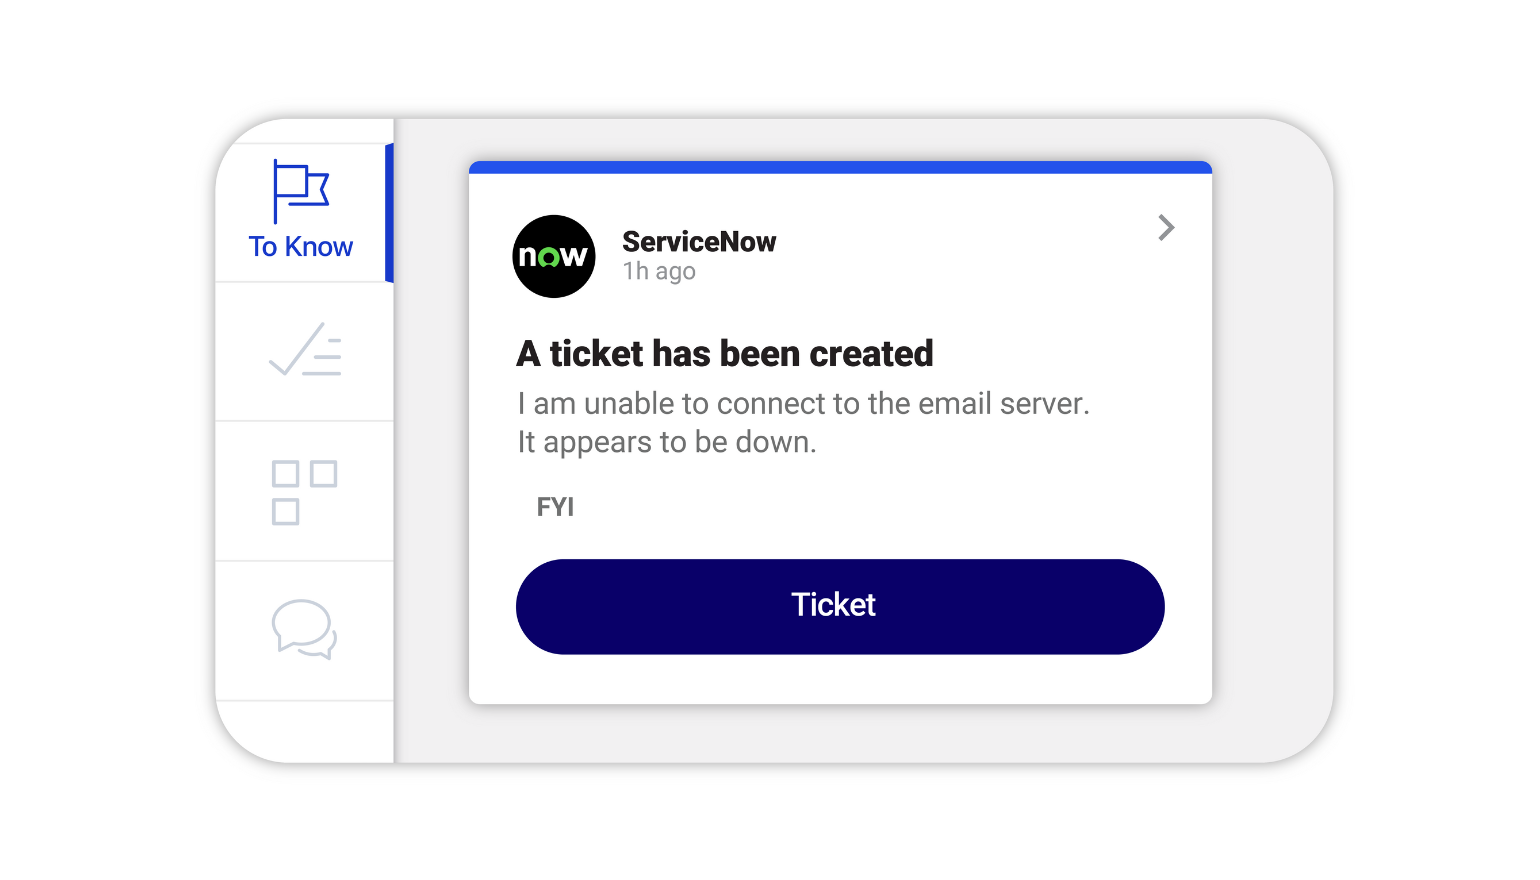Toggle the active tab highlight bar
Image resolution: width=1540 pixels, height=880 pixels.
point(389,212)
